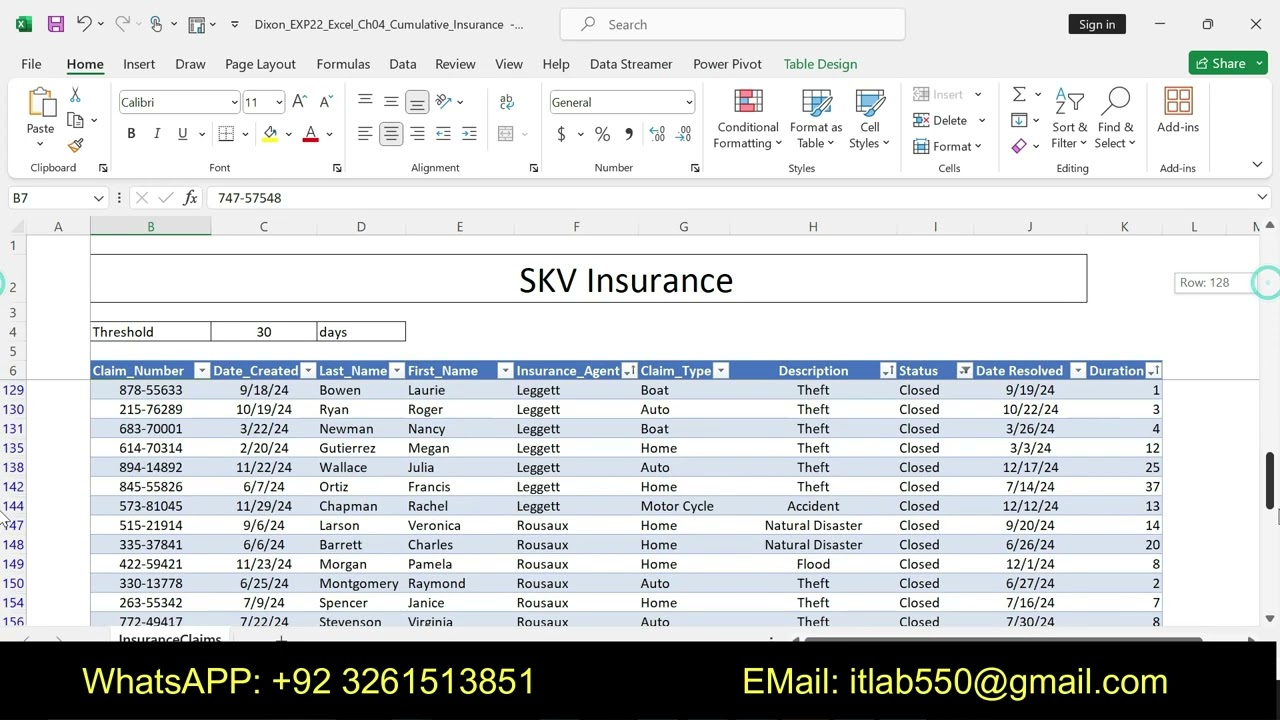The height and width of the screenshot is (720, 1280).
Task: Switch to the Data tab
Action: (x=402, y=64)
